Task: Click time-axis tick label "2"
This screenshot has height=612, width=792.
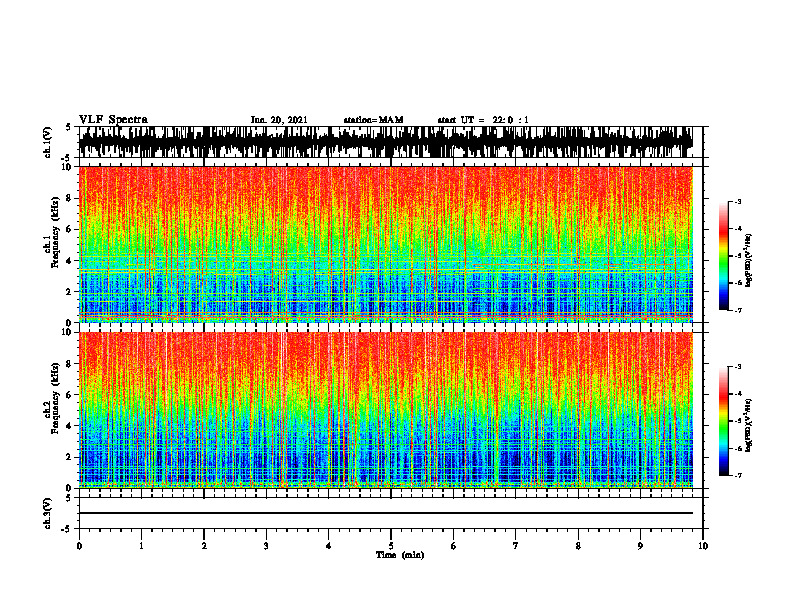Action: pos(204,546)
